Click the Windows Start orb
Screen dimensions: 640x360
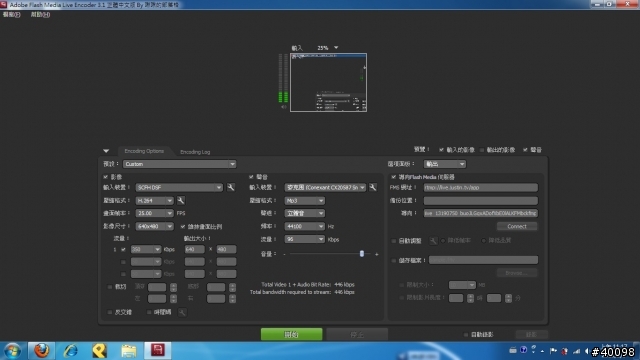pos(13,351)
